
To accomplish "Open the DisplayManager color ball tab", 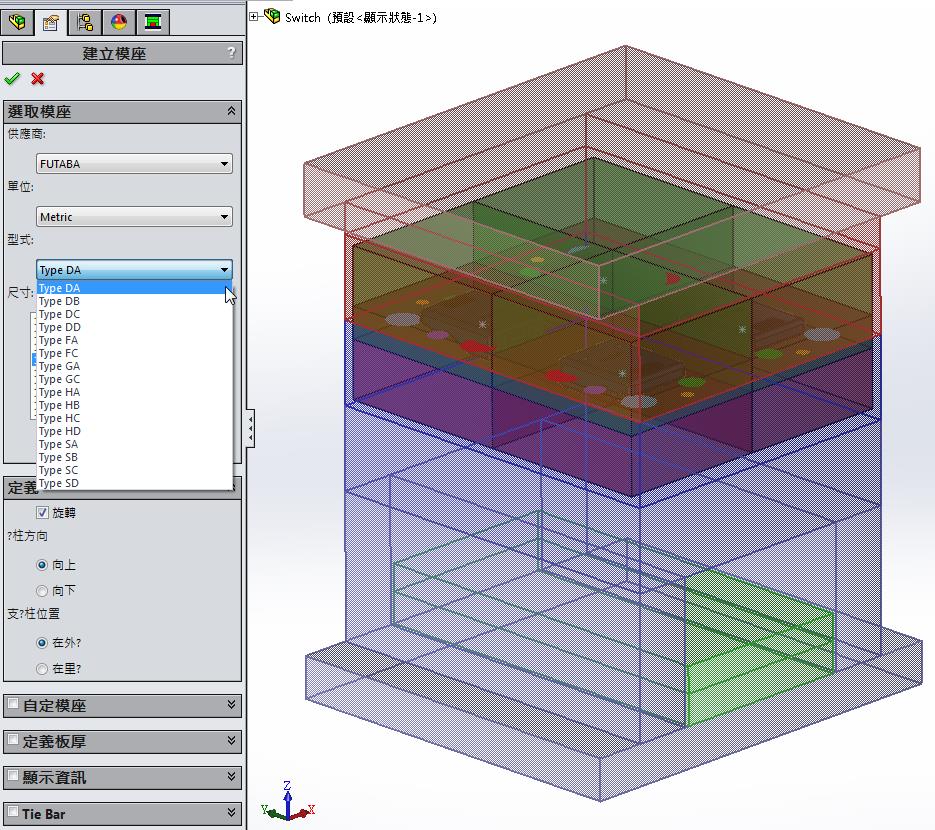I will click(118, 21).
